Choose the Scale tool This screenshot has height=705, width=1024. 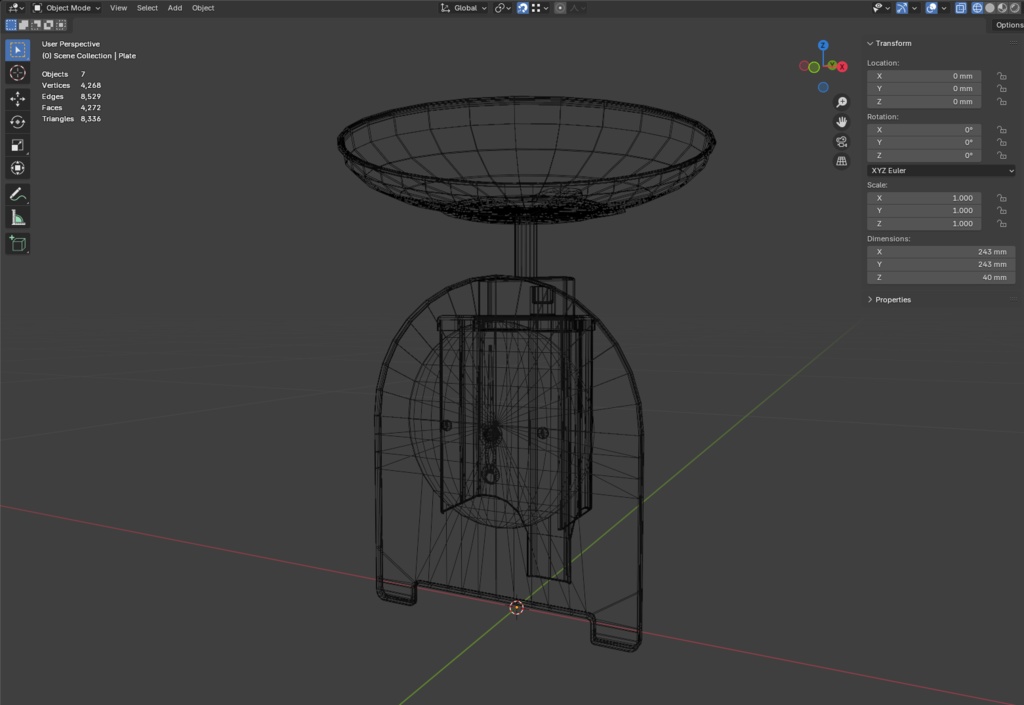pyautogui.click(x=18, y=145)
